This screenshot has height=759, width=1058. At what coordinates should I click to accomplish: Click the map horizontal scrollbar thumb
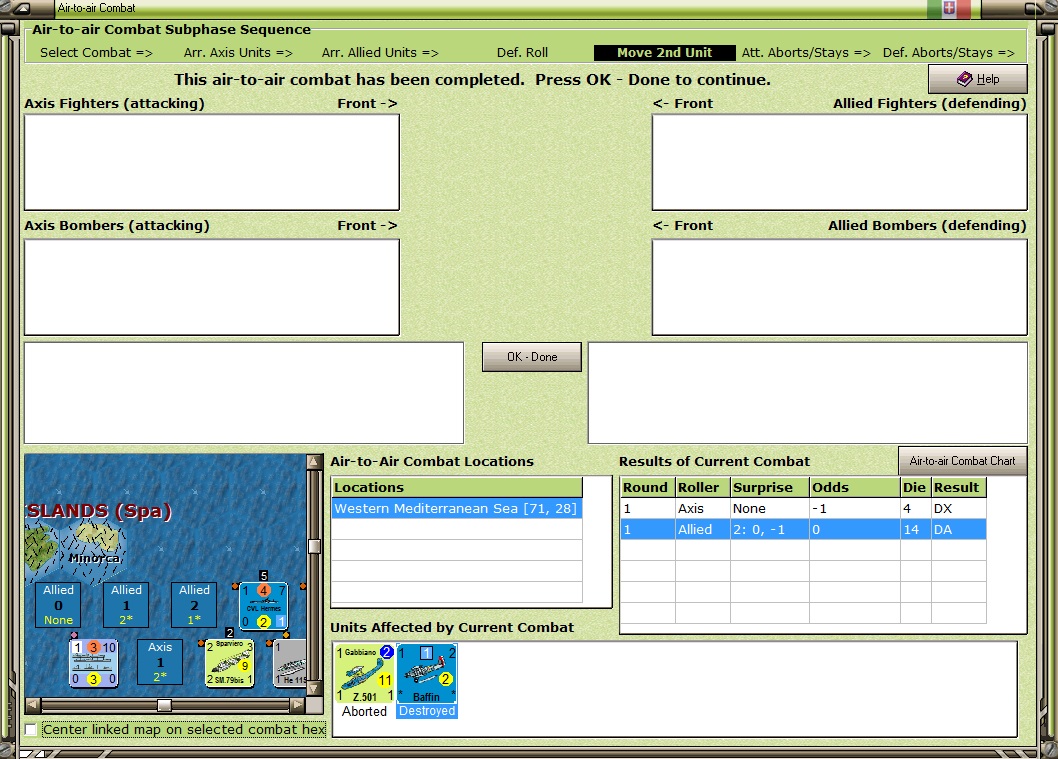164,705
